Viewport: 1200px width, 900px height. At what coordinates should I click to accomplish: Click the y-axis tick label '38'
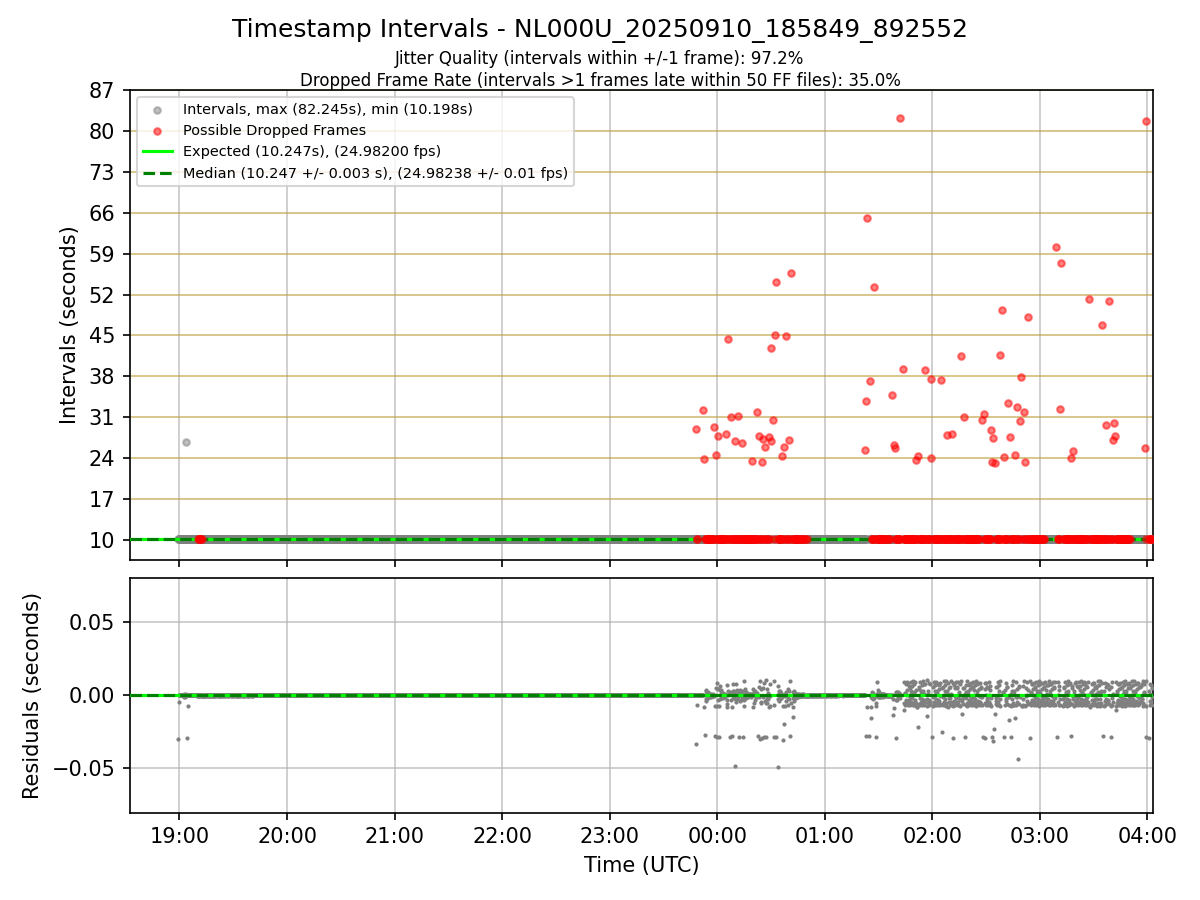coord(103,376)
